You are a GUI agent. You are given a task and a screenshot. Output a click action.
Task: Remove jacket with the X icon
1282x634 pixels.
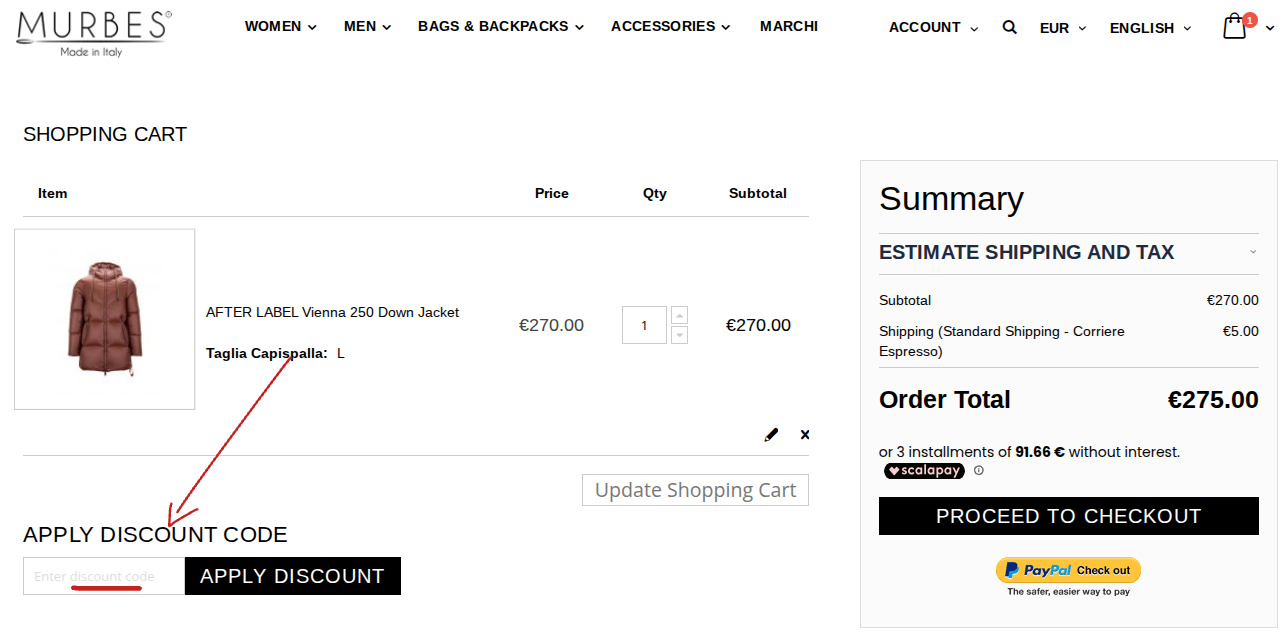[x=805, y=435]
